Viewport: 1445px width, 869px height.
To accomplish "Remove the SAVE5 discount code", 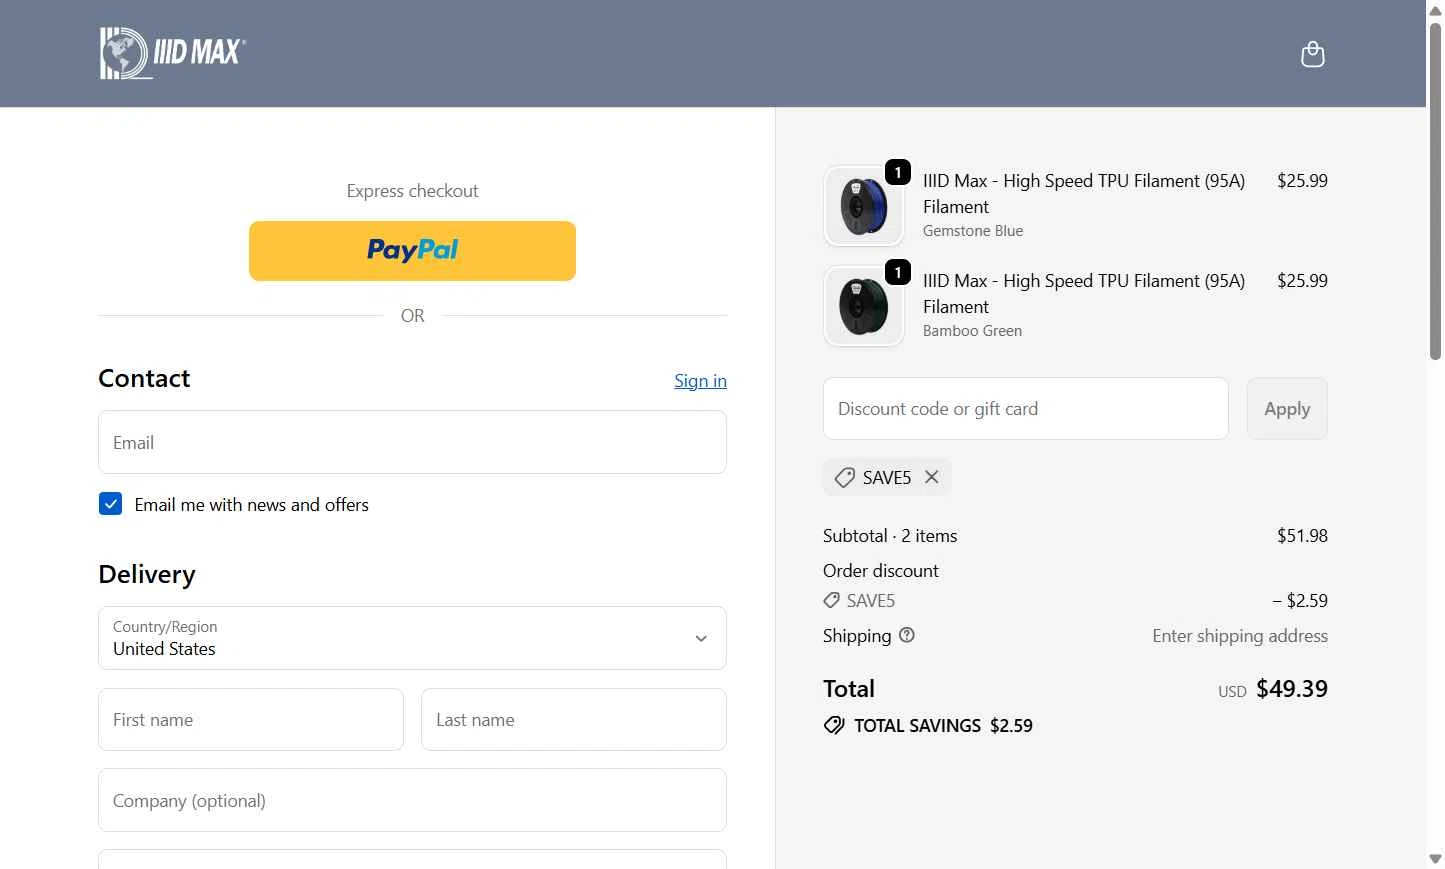I will coord(932,477).
